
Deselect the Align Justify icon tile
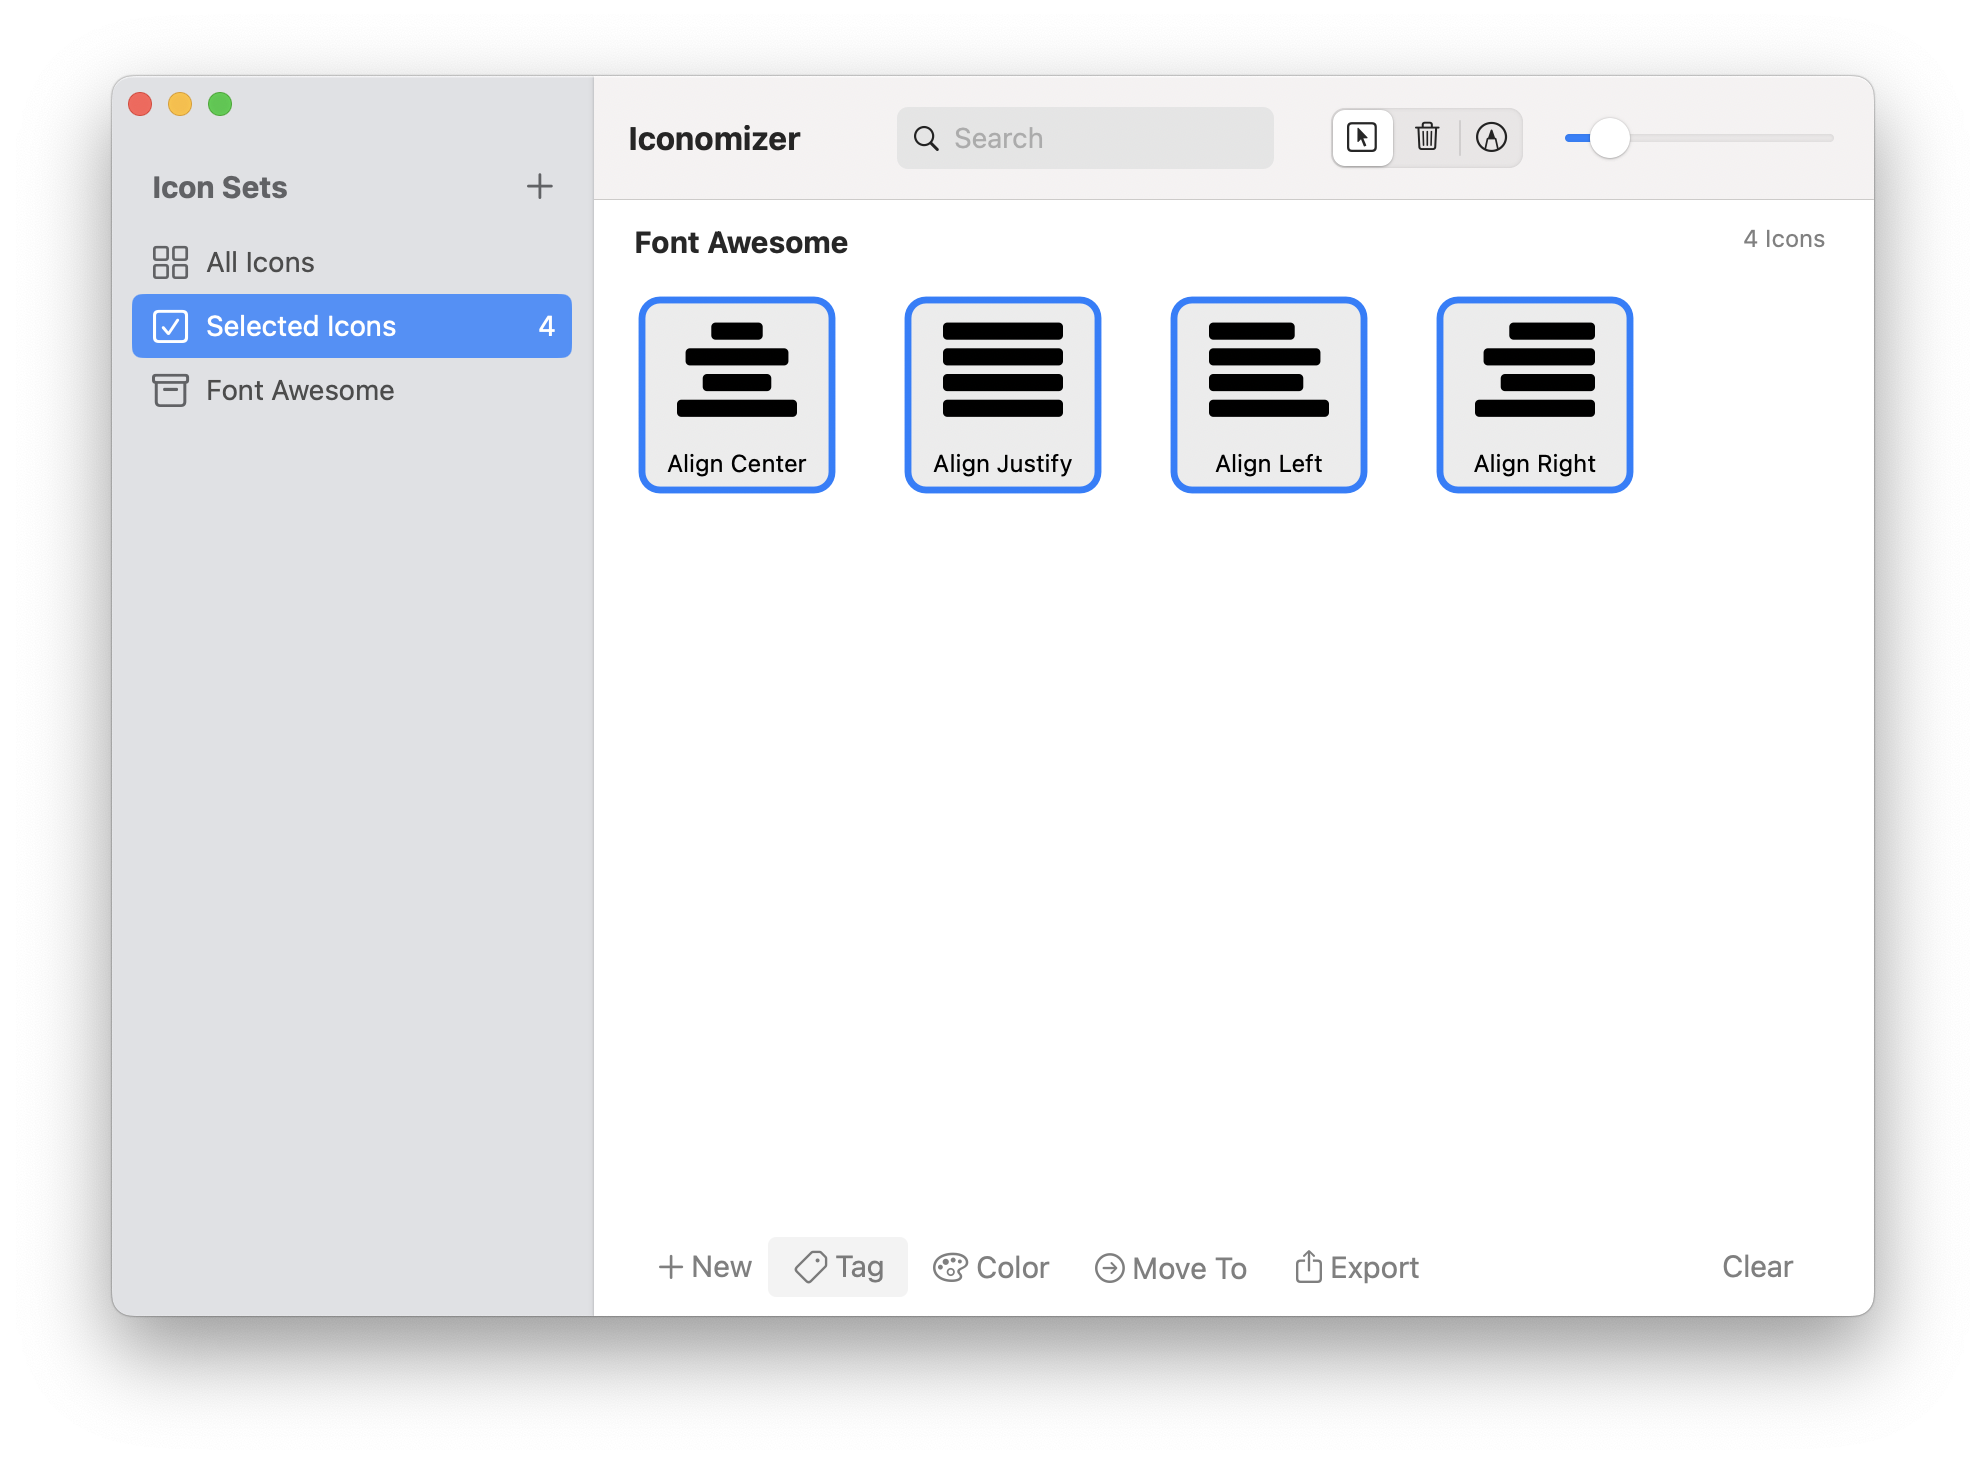tap(1002, 394)
